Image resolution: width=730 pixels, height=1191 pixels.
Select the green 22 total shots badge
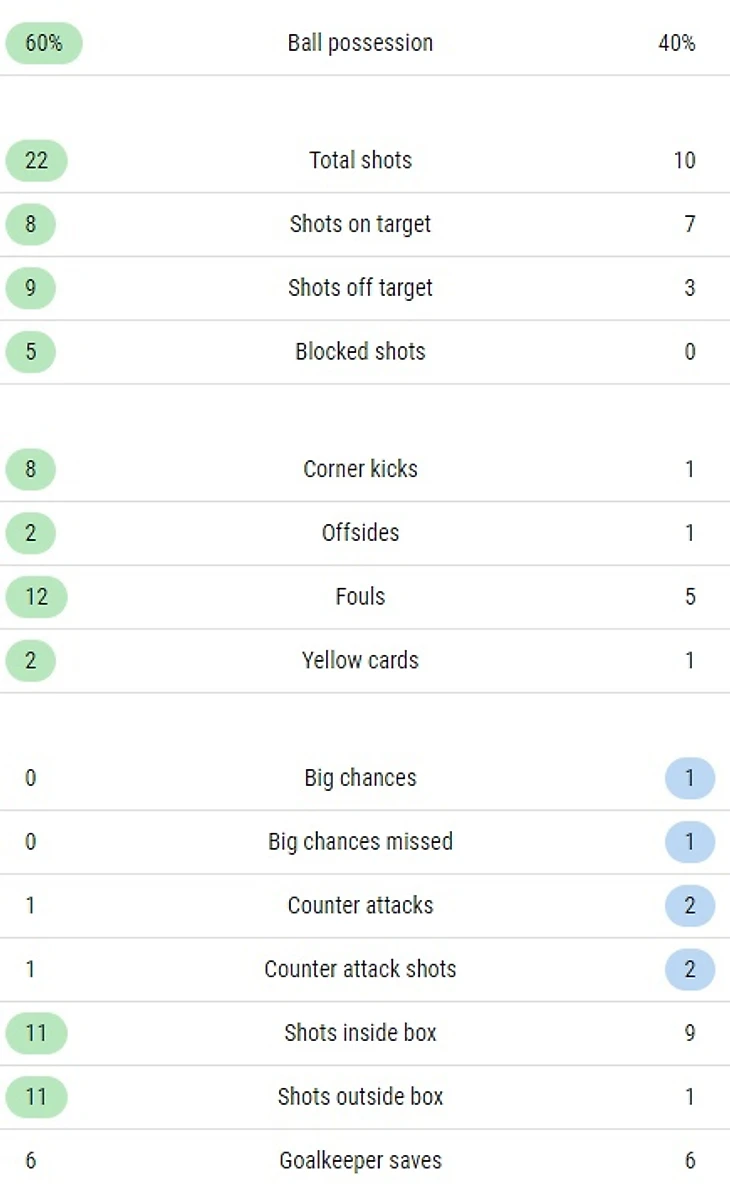36,160
